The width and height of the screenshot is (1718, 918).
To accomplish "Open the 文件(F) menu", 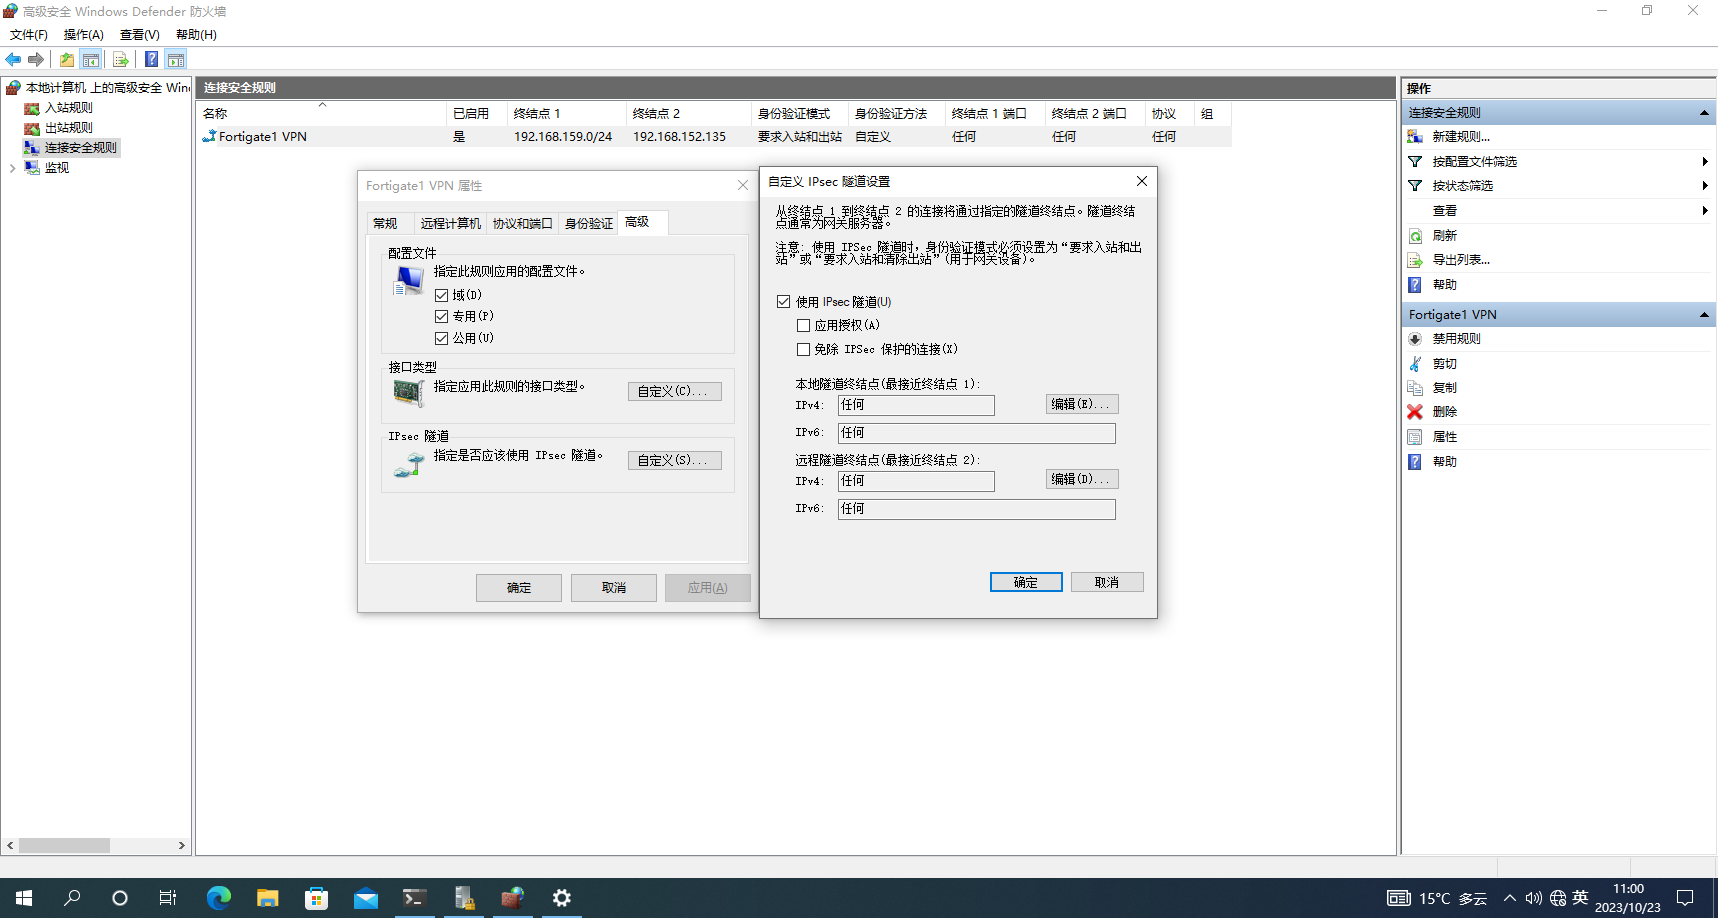I will coord(29,35).
